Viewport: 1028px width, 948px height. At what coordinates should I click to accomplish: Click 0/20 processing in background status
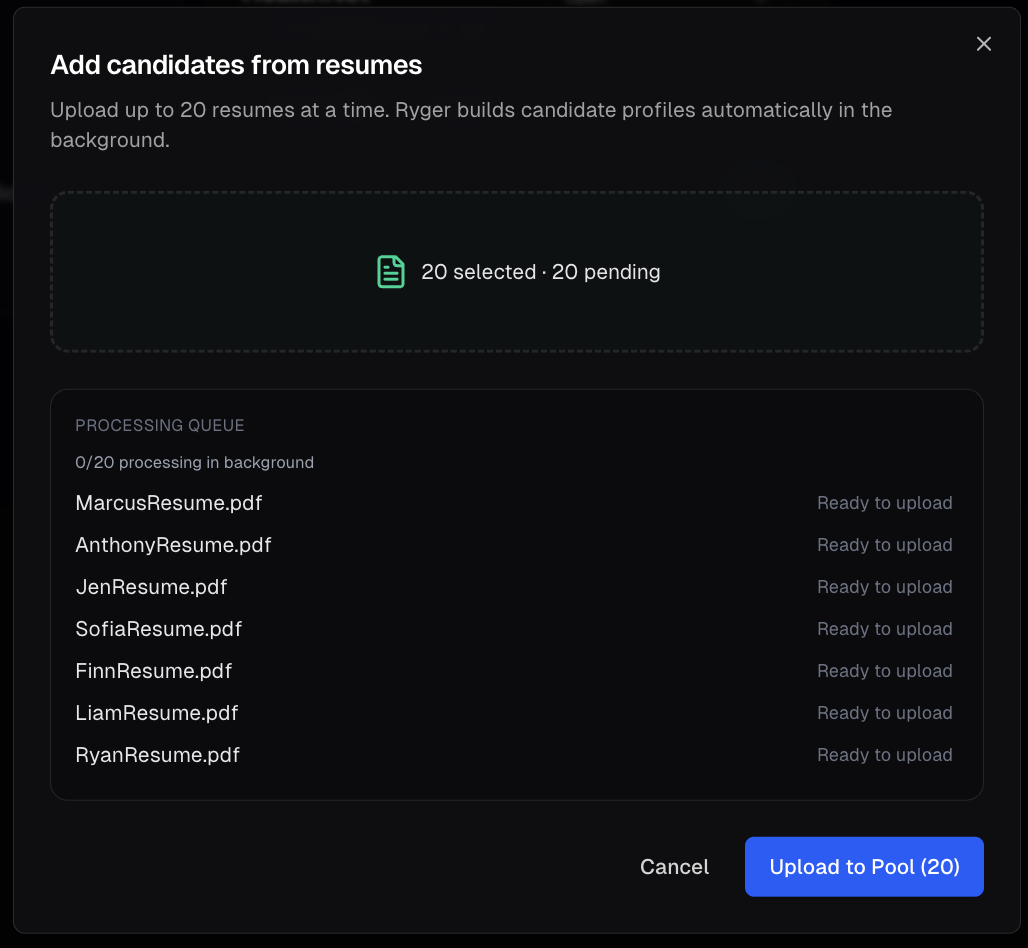click(194, 462)
